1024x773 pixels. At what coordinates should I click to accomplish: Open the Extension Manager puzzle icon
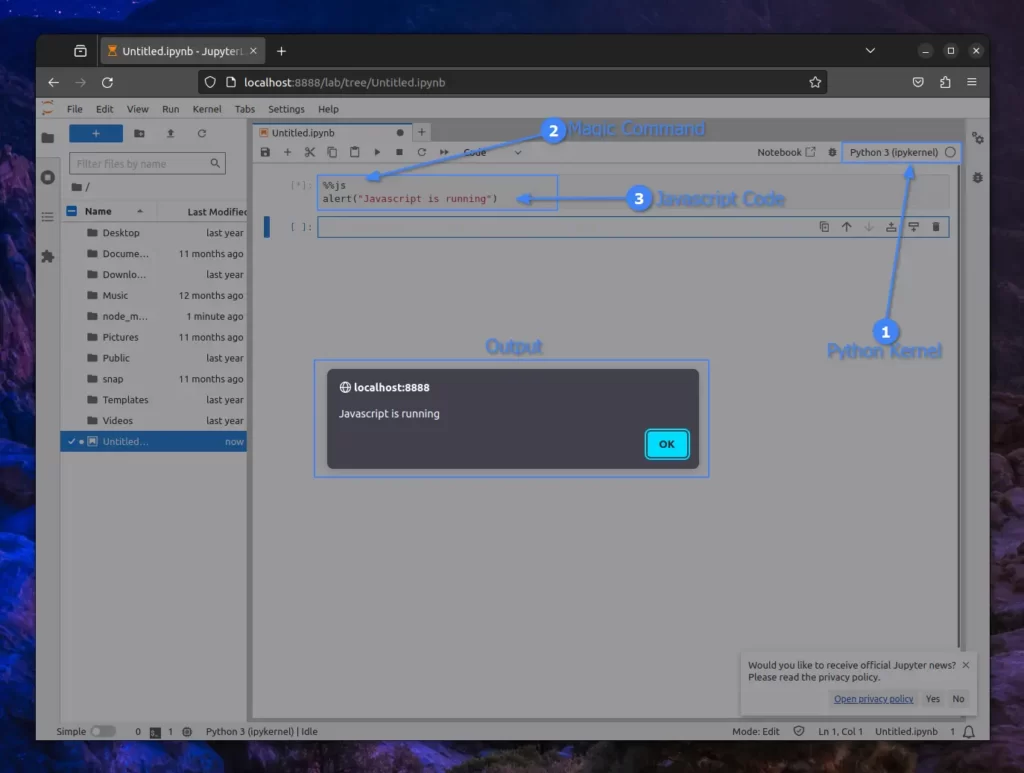(x=48, y=257)
